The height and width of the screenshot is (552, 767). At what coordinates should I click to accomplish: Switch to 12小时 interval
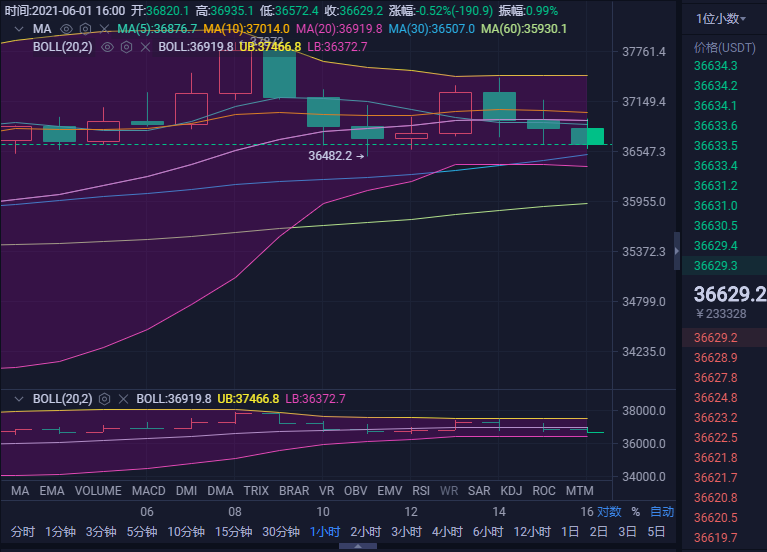532,532
